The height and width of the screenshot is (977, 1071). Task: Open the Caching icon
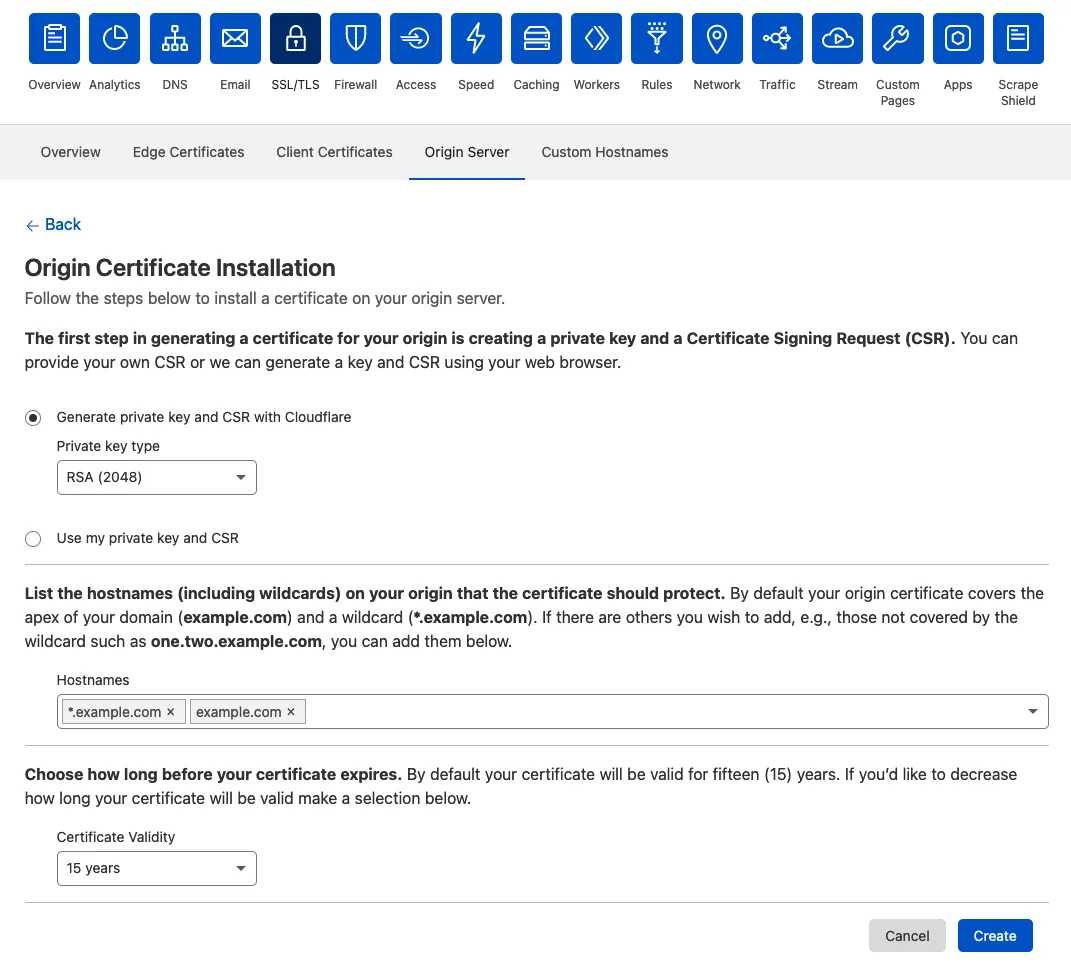click(536, 38)
